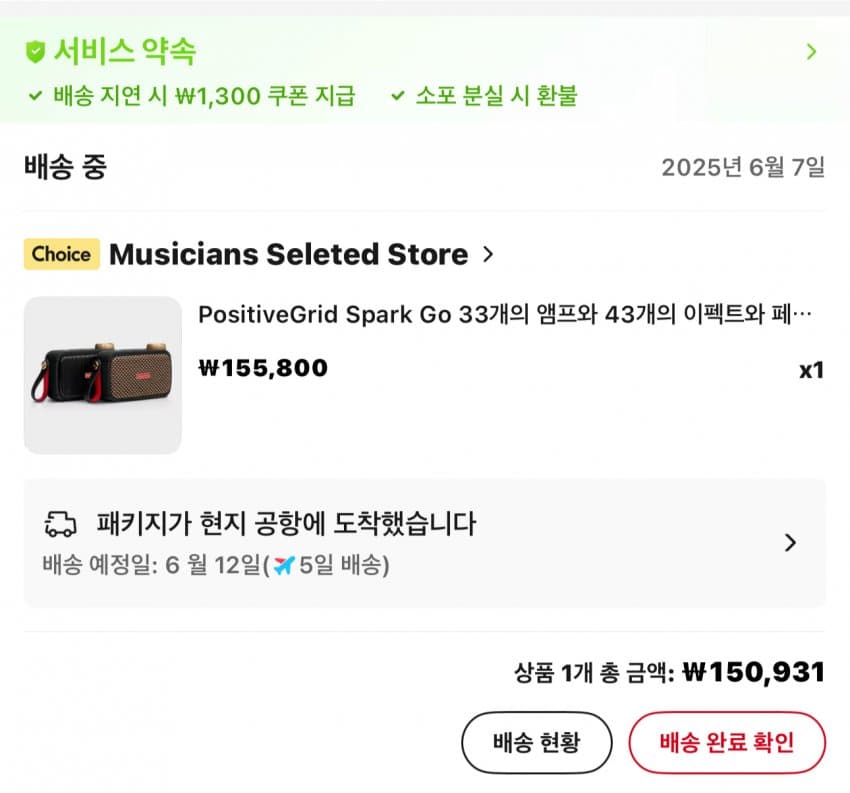Confirm delivery with 배송 완료 확인 button
The width and height of the screenshot is (850, 793).
pyautogui.click(x=727, y=743)
